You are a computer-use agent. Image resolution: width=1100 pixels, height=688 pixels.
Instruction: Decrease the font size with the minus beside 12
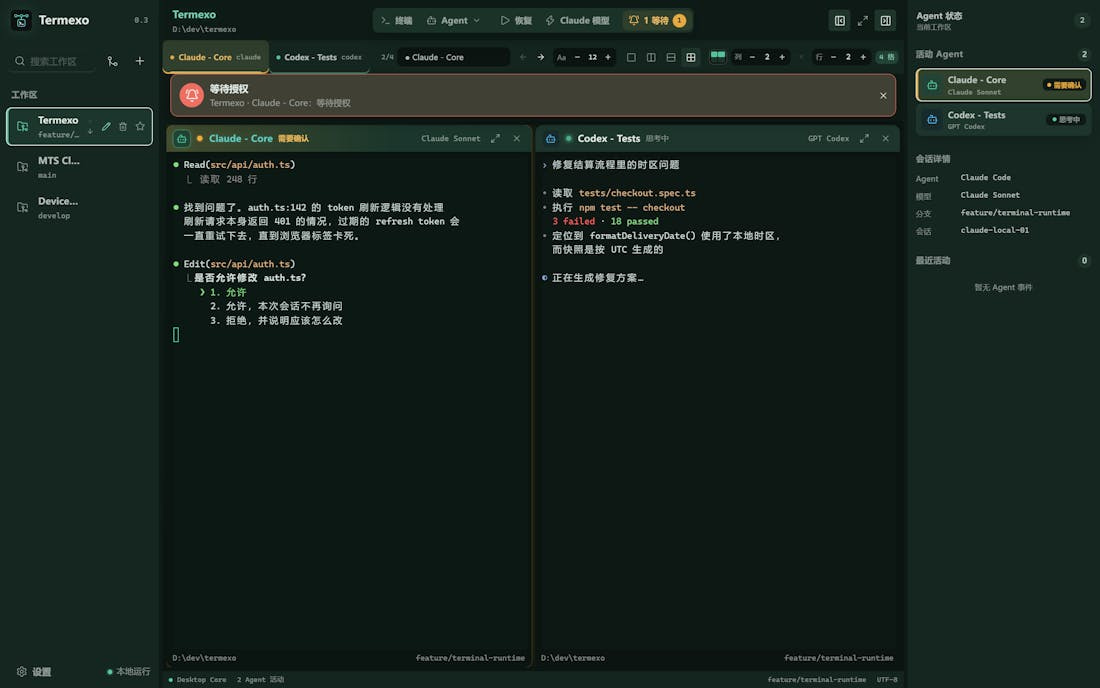(577, 57)
